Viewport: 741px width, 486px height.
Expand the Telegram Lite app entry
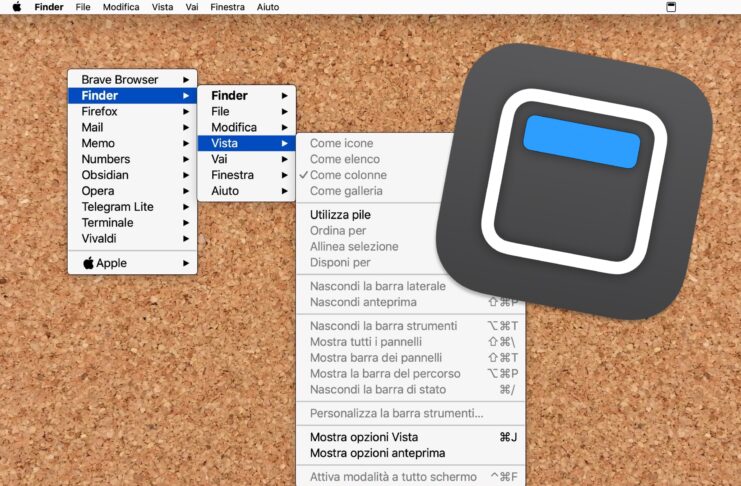point(132,207)
